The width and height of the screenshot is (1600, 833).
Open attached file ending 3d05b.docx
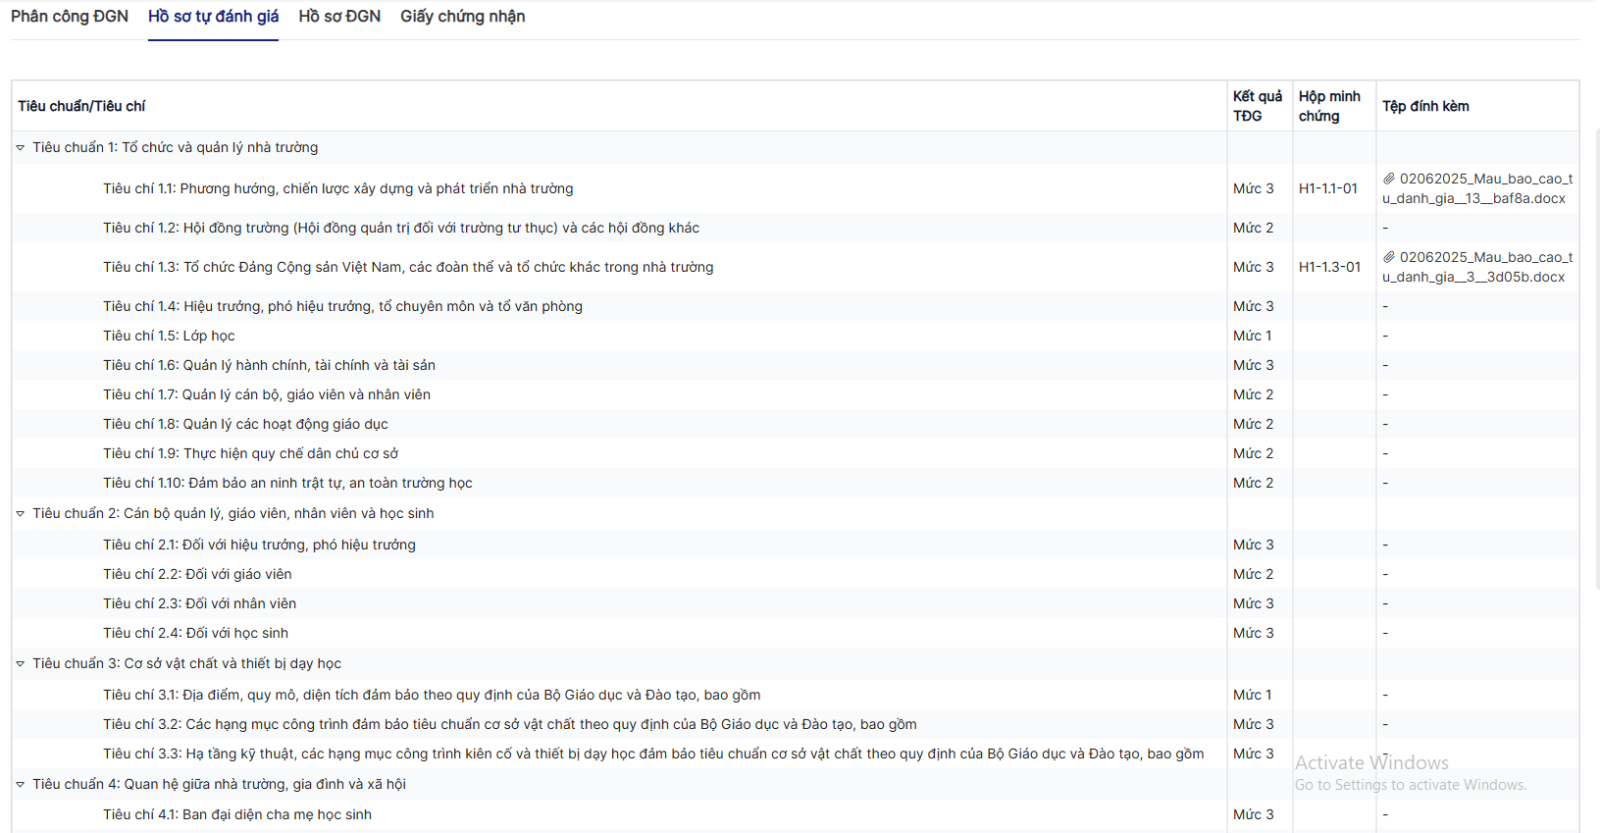(1477, 268)
